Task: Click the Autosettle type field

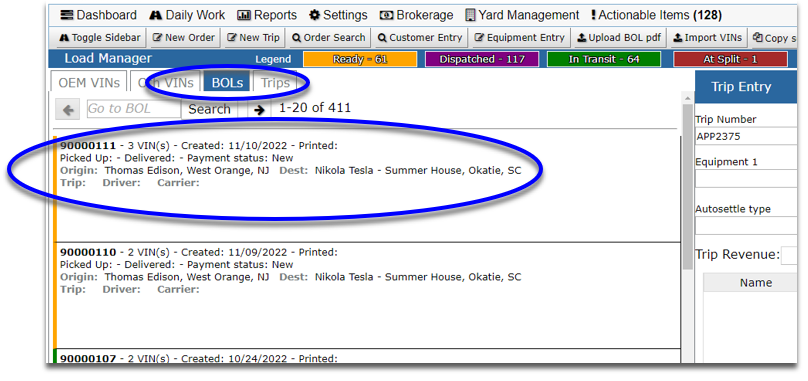Action: (x=746, y=226)
